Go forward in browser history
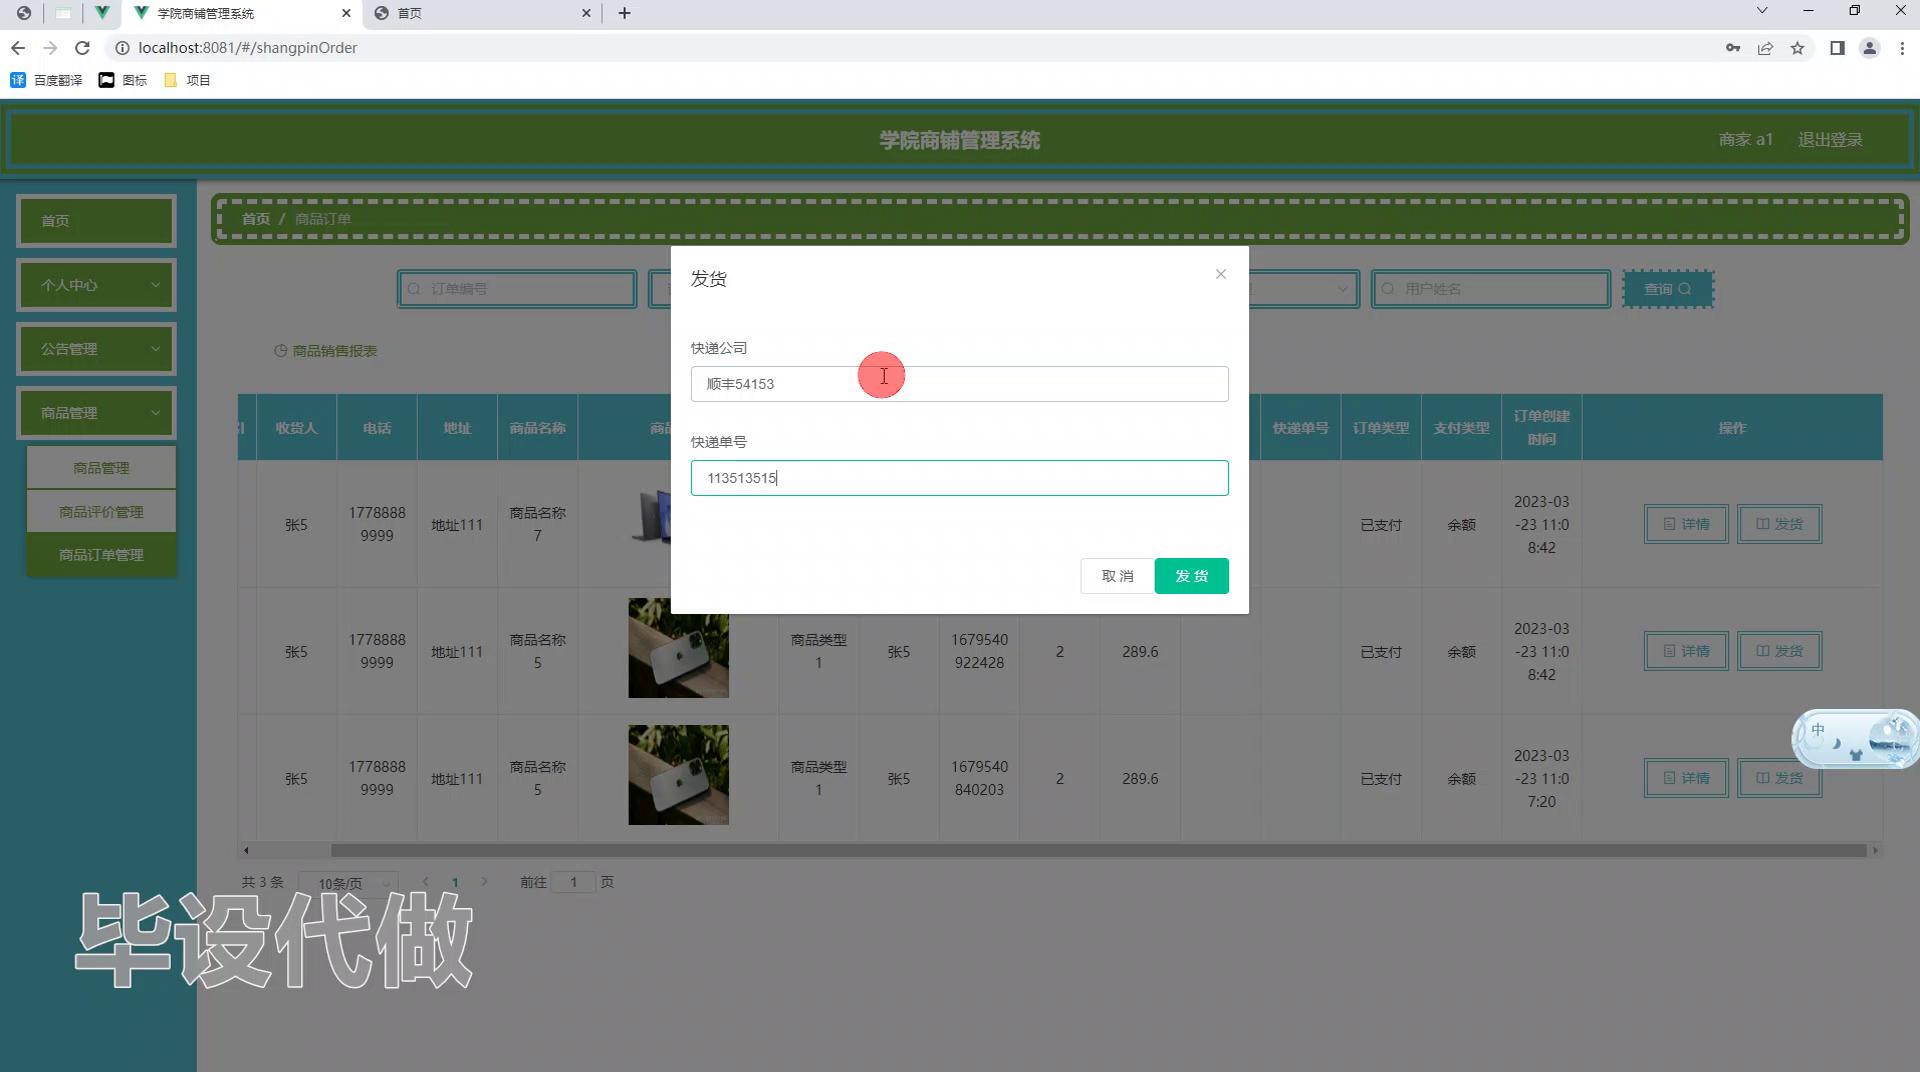The width and height of the screenshot is (1920, 1072). 50,48
